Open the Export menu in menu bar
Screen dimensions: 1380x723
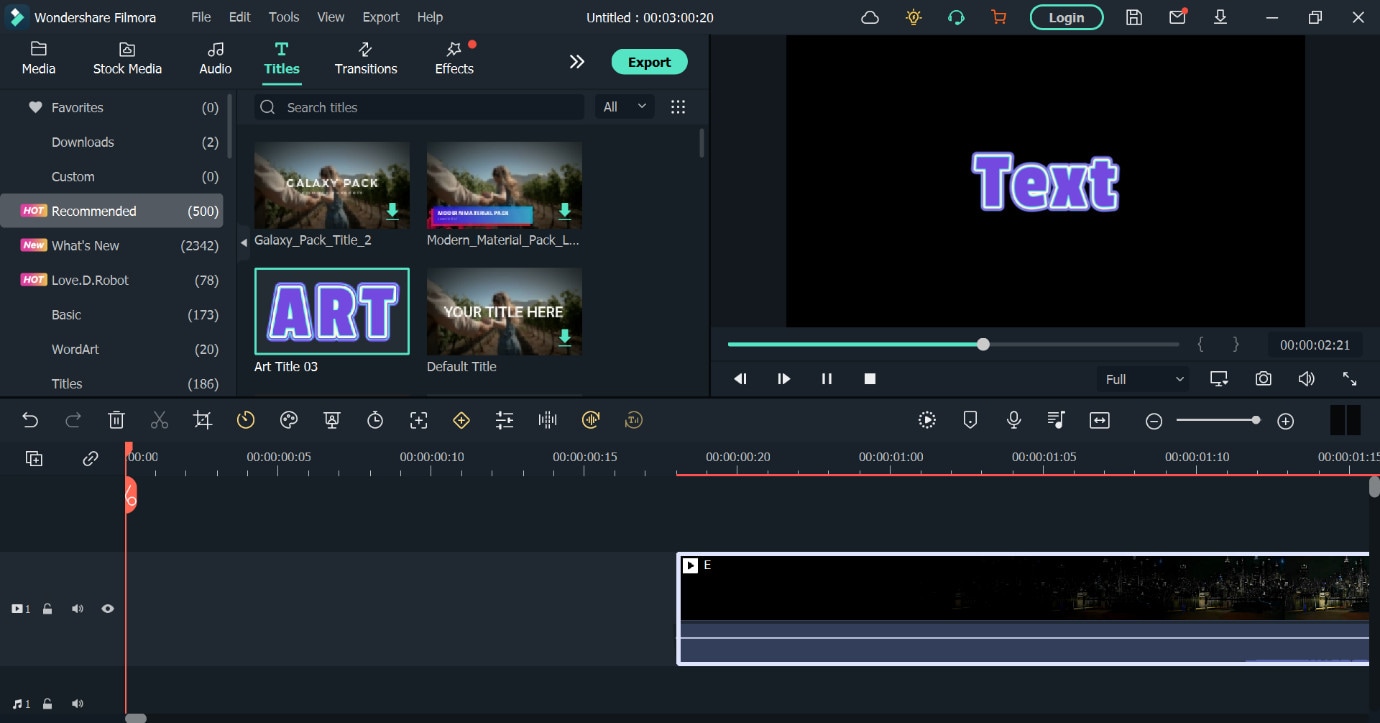coord(380,17)
